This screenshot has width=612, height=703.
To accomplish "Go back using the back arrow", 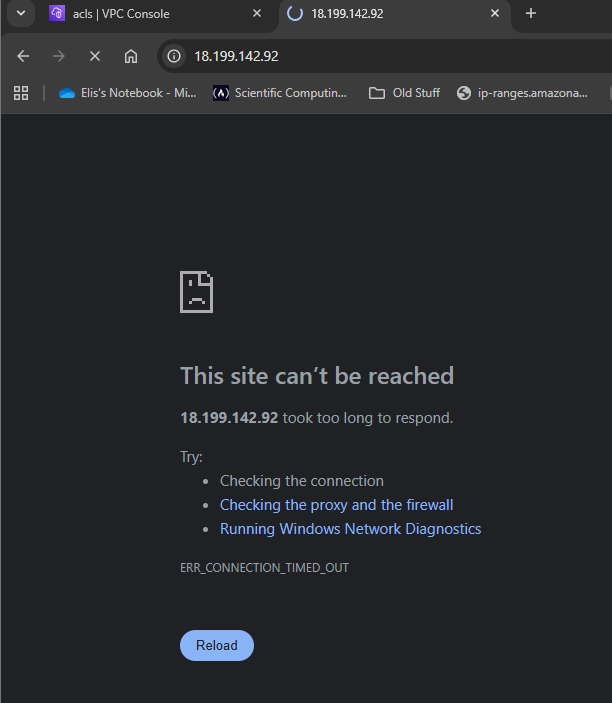I will (x=23, y=56).
